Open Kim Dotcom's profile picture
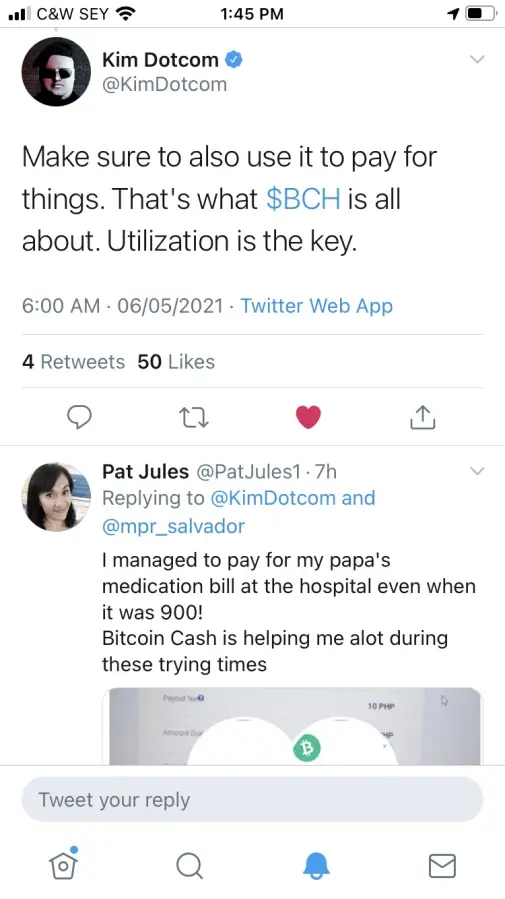Viewport: 505px width, 899px height. click(x=56, y=72)
